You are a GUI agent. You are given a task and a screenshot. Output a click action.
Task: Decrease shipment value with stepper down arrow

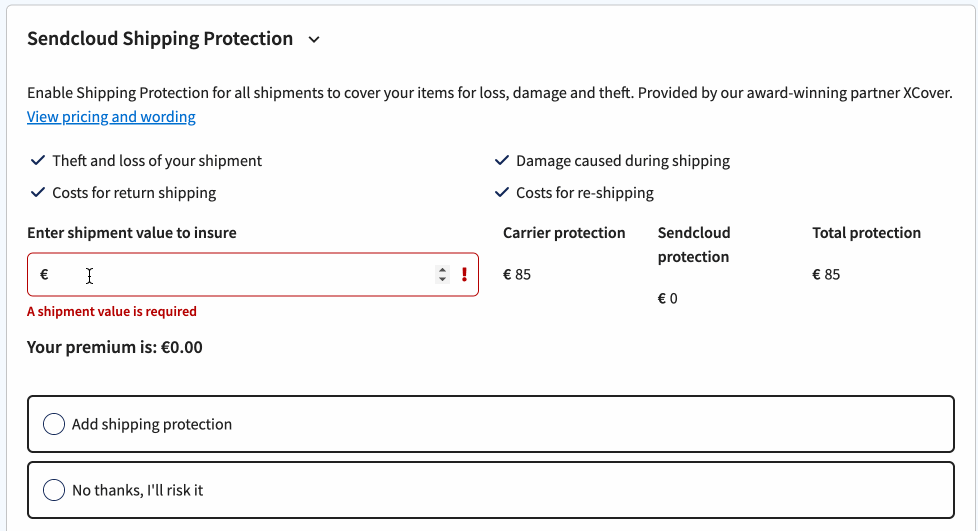[442, 279]
